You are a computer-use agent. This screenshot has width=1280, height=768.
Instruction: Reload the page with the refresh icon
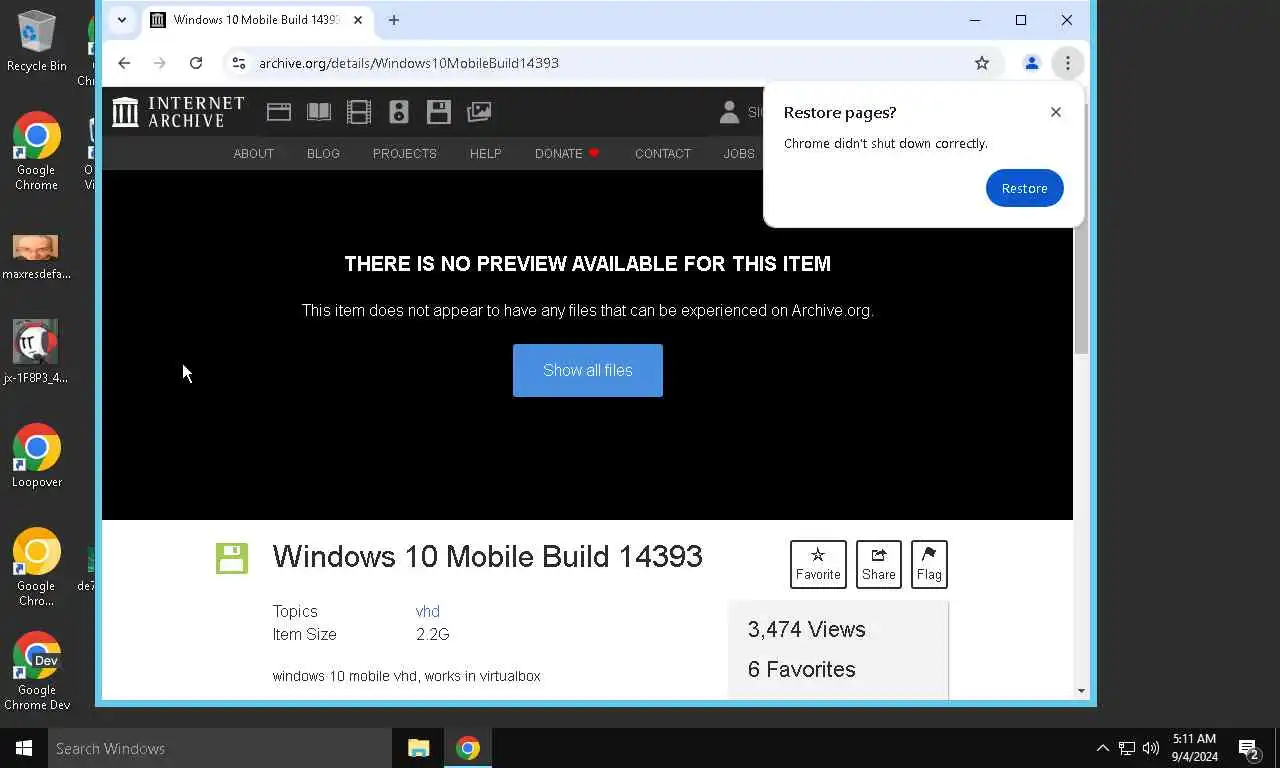click(196, 63)
